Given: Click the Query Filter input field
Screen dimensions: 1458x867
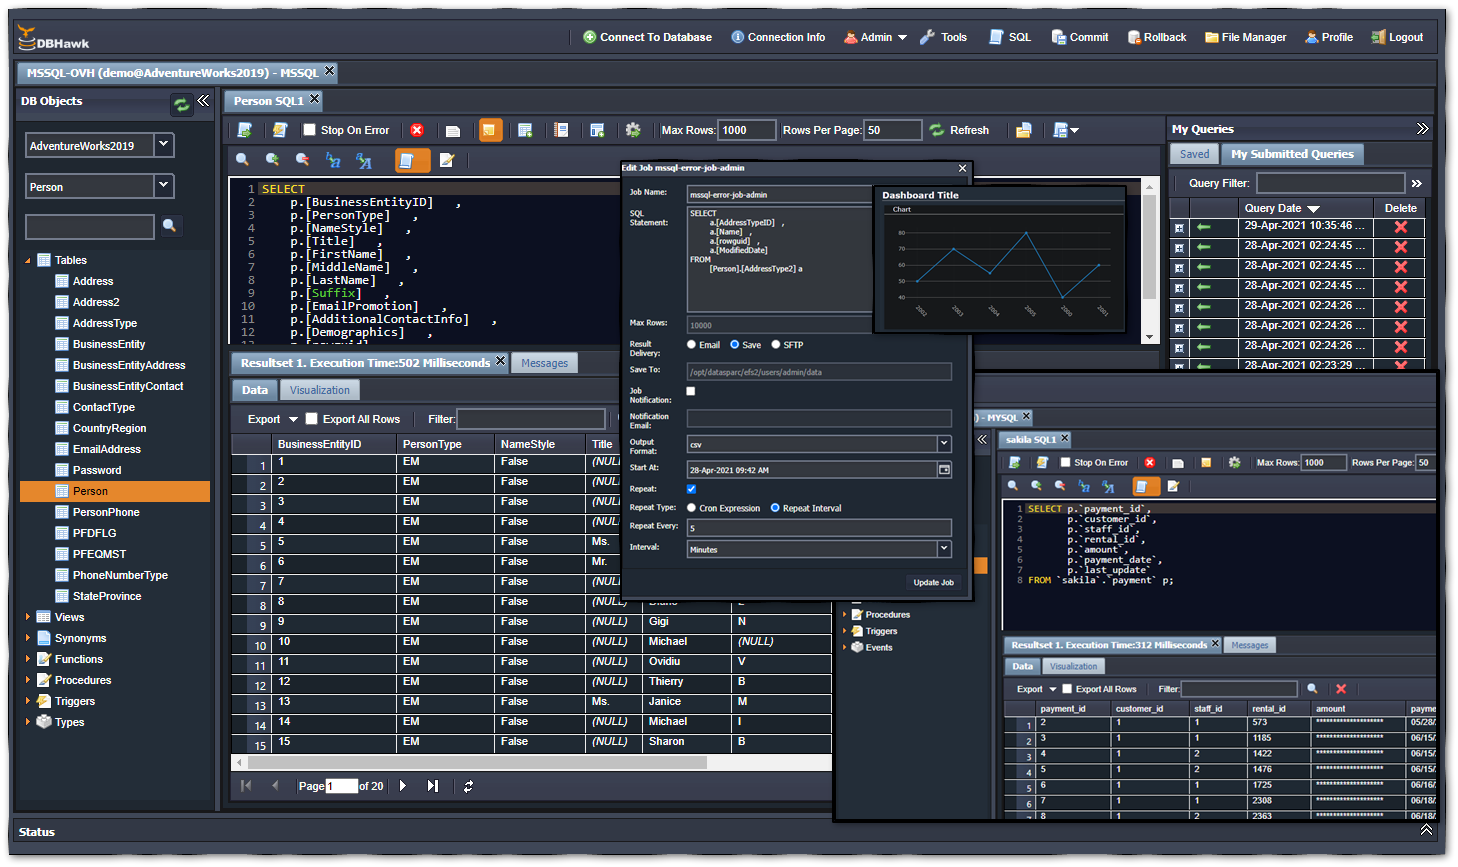Looking at the screenshot, I should pos(1330,183).
